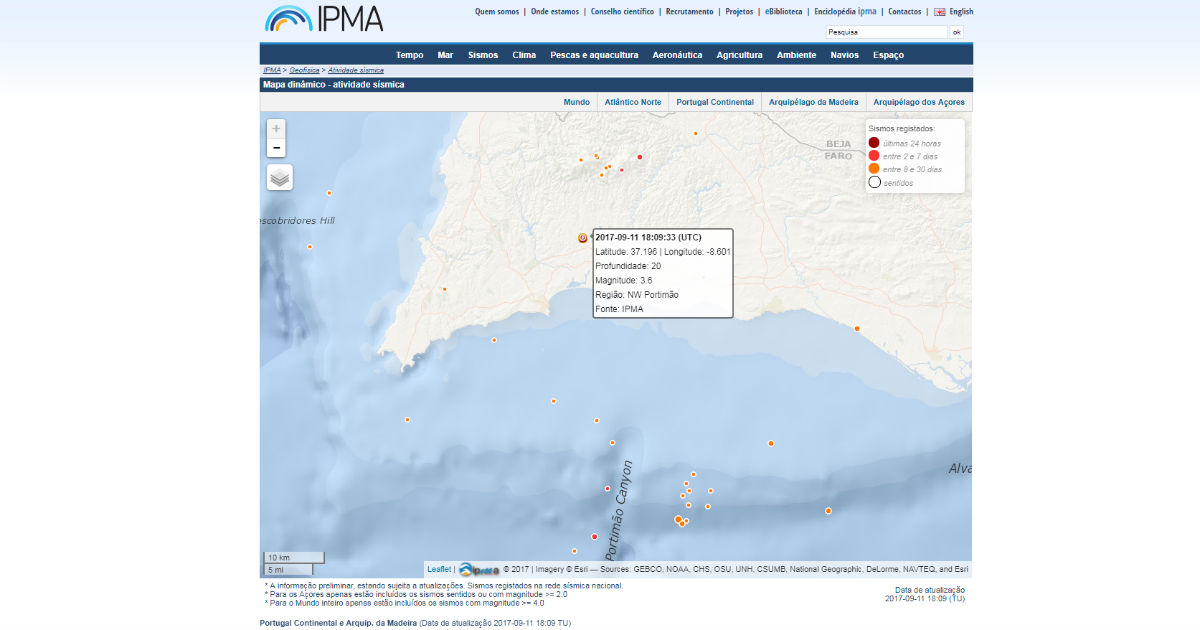Click the white 'sentidos' legend circle
The width and height of the screenshot is (1200, 630).
tap(874, 182)
